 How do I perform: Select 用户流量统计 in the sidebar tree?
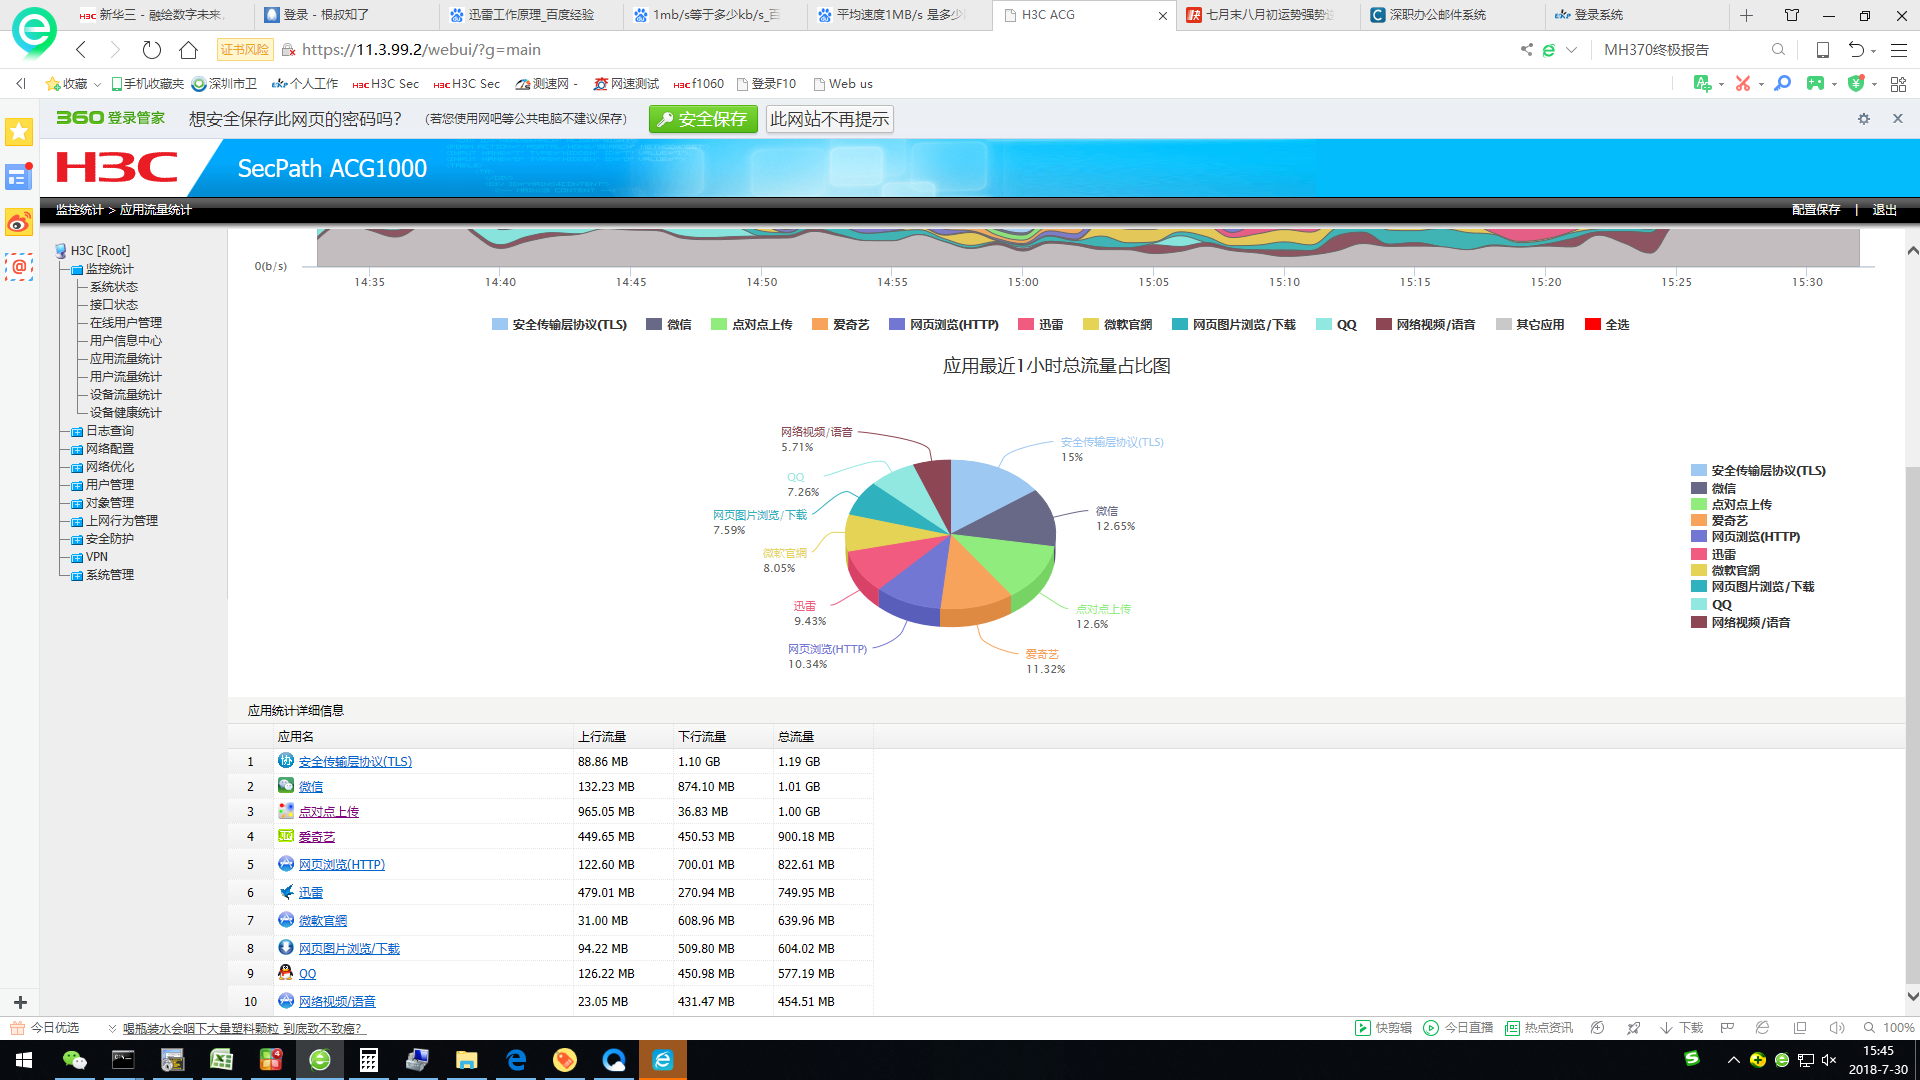click(125, 377)
